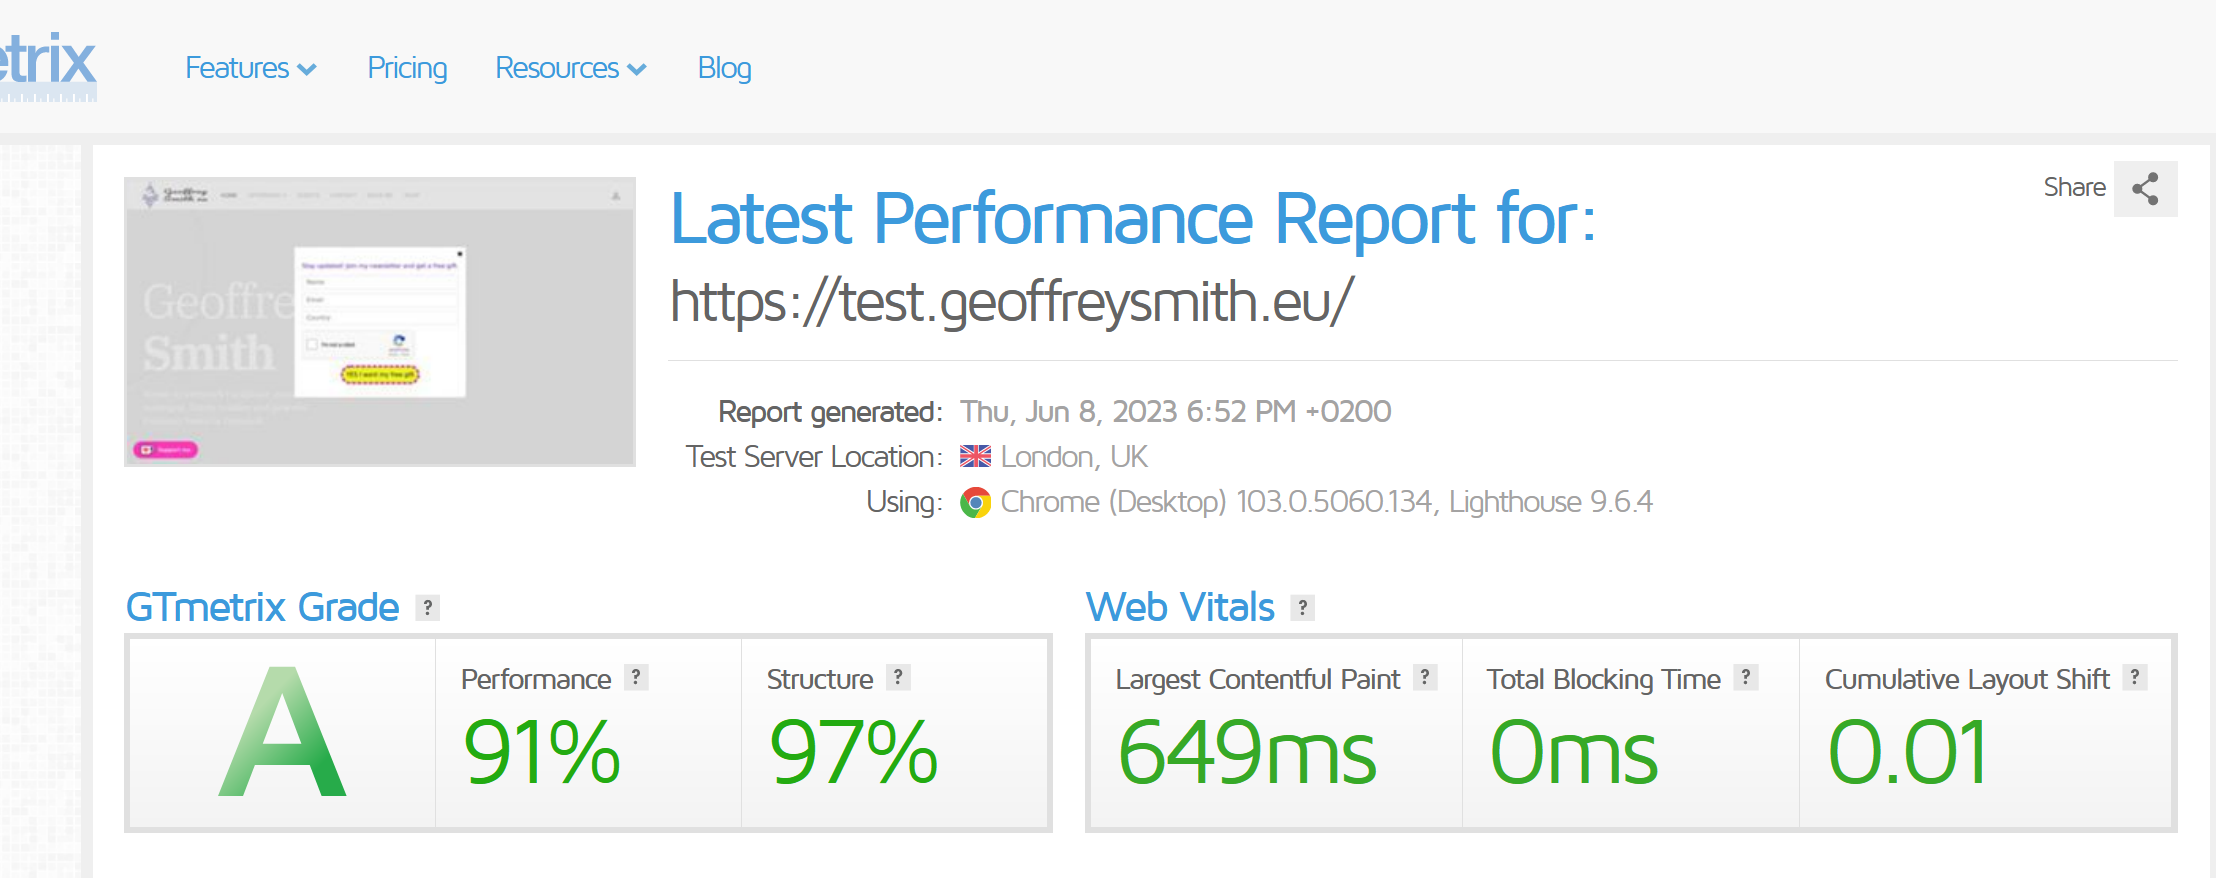The height and width of the screenshot is (878, 2216).
Task: Click the Using label
Action: click(x=904, y=502)
